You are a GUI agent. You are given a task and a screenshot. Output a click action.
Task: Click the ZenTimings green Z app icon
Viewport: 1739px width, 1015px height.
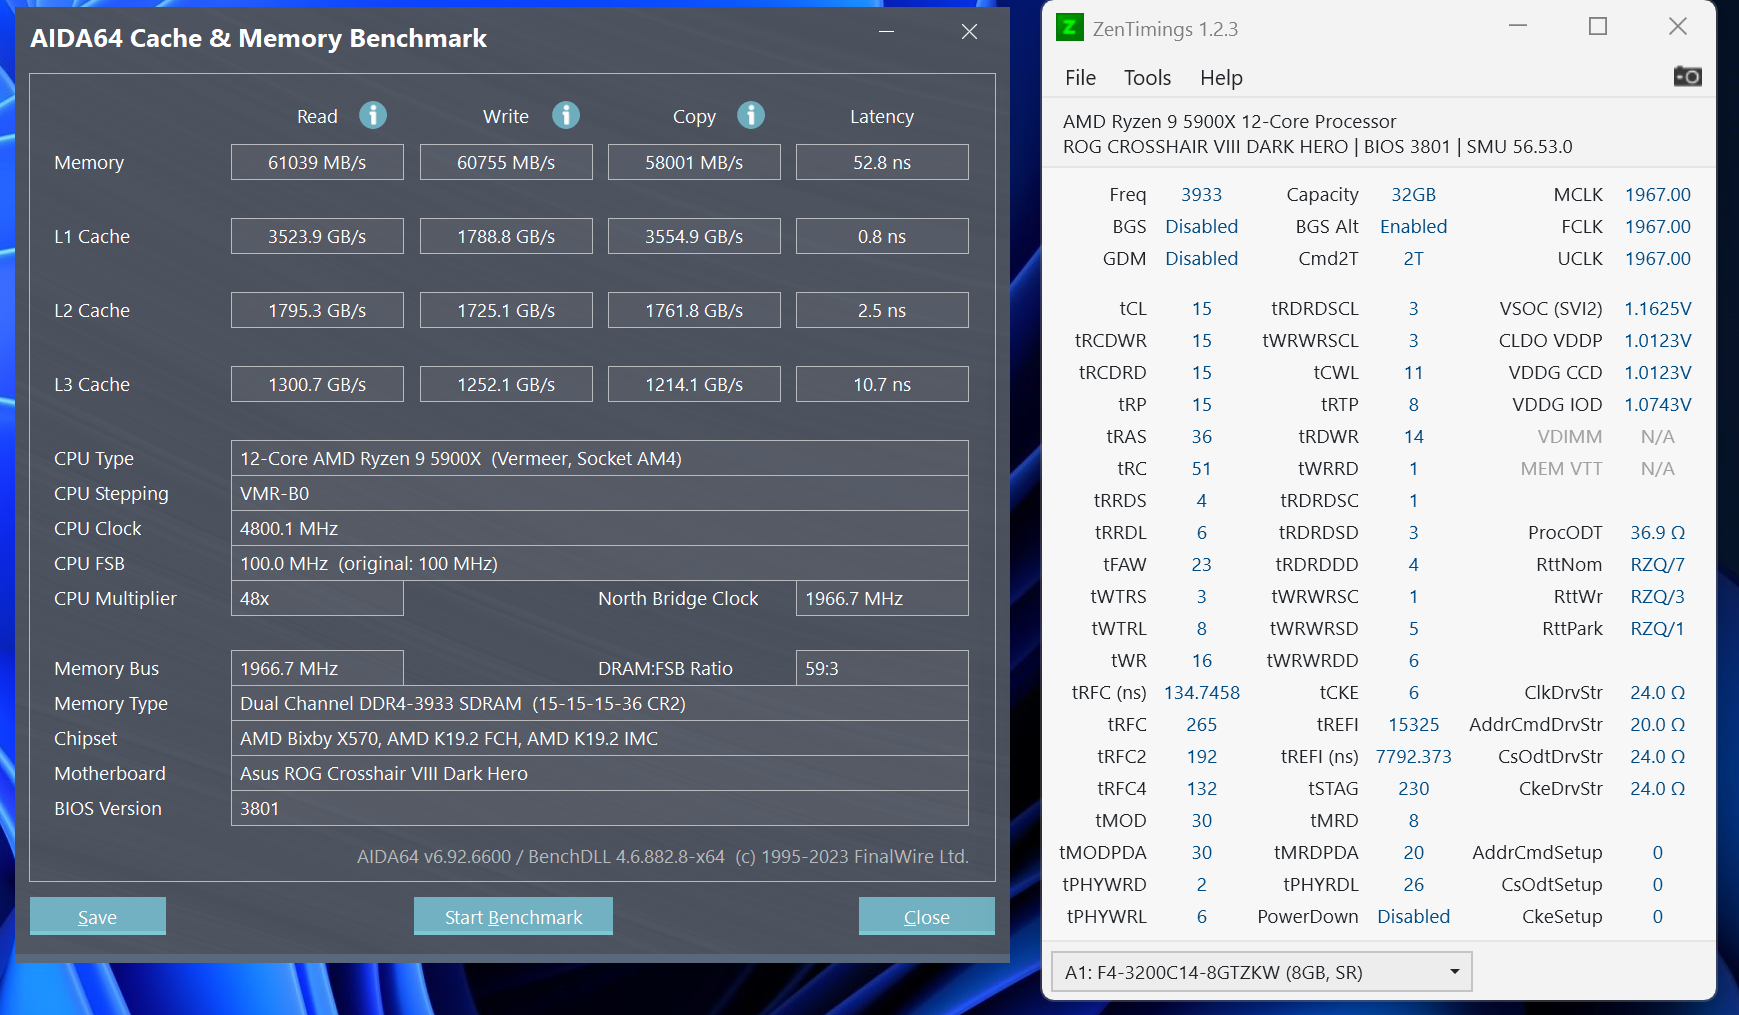click(x=1069, y=27)
